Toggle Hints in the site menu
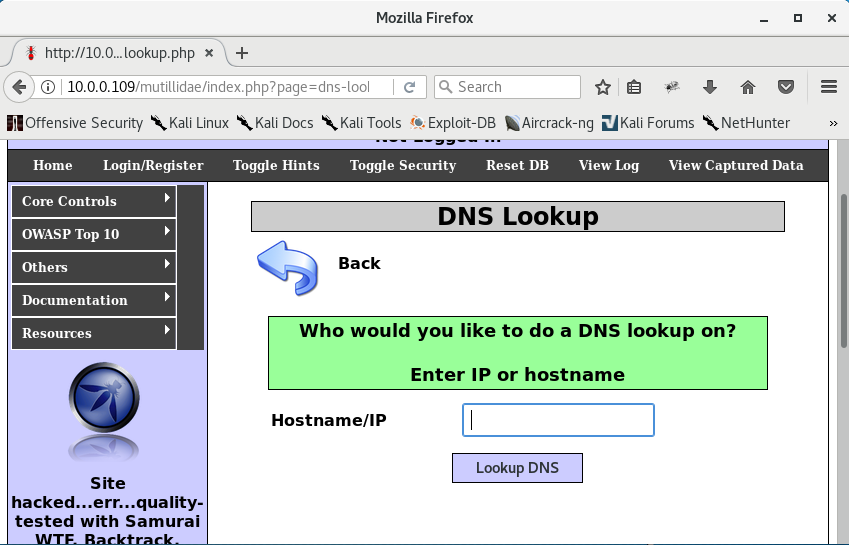 coord(276,166)
